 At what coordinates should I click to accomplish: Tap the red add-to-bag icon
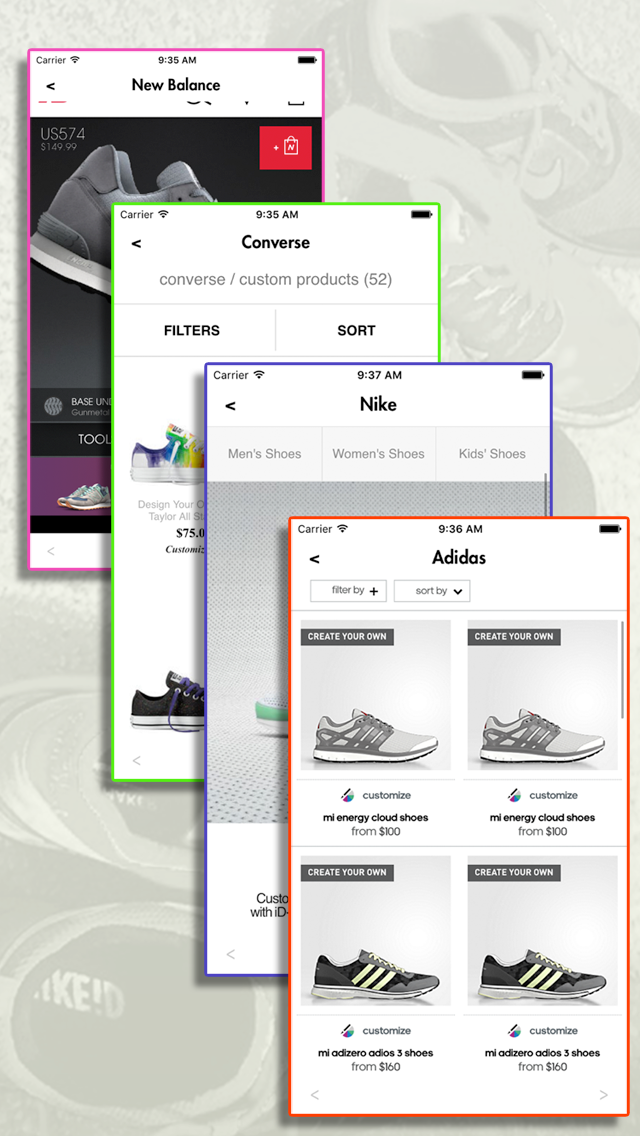coord(286,148)
